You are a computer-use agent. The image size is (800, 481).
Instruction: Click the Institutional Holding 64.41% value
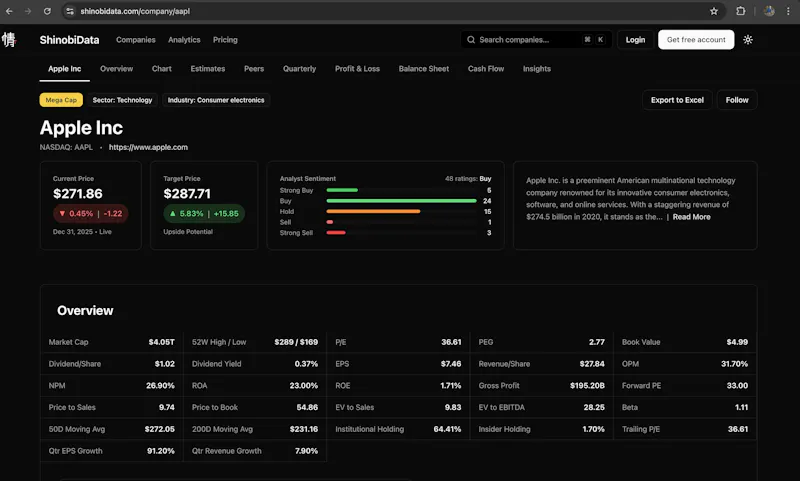[447, 429]
